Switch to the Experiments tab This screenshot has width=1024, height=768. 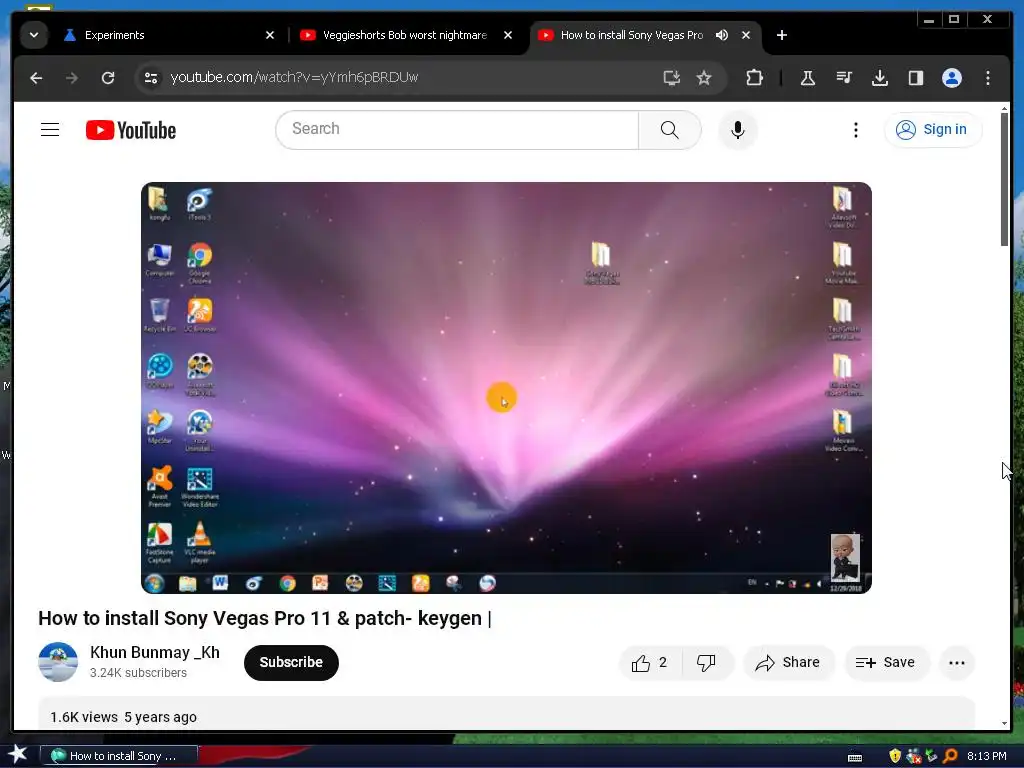pos(171,35)
